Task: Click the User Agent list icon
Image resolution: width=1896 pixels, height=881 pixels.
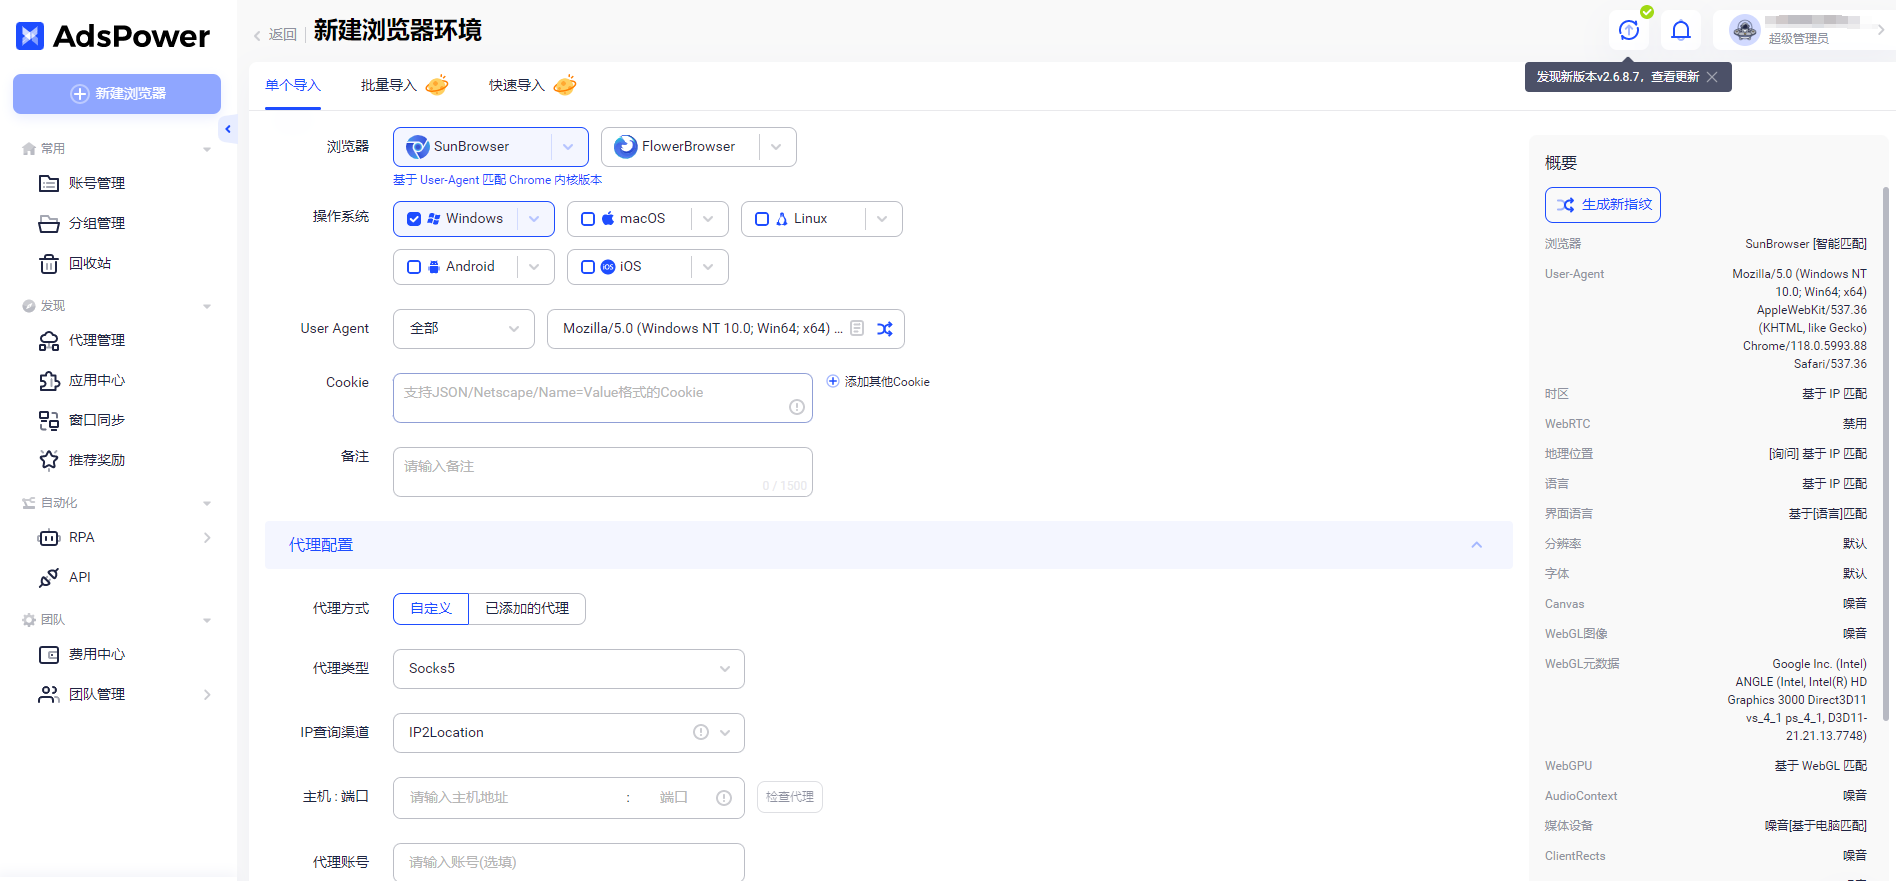Action: coord(857,329)
